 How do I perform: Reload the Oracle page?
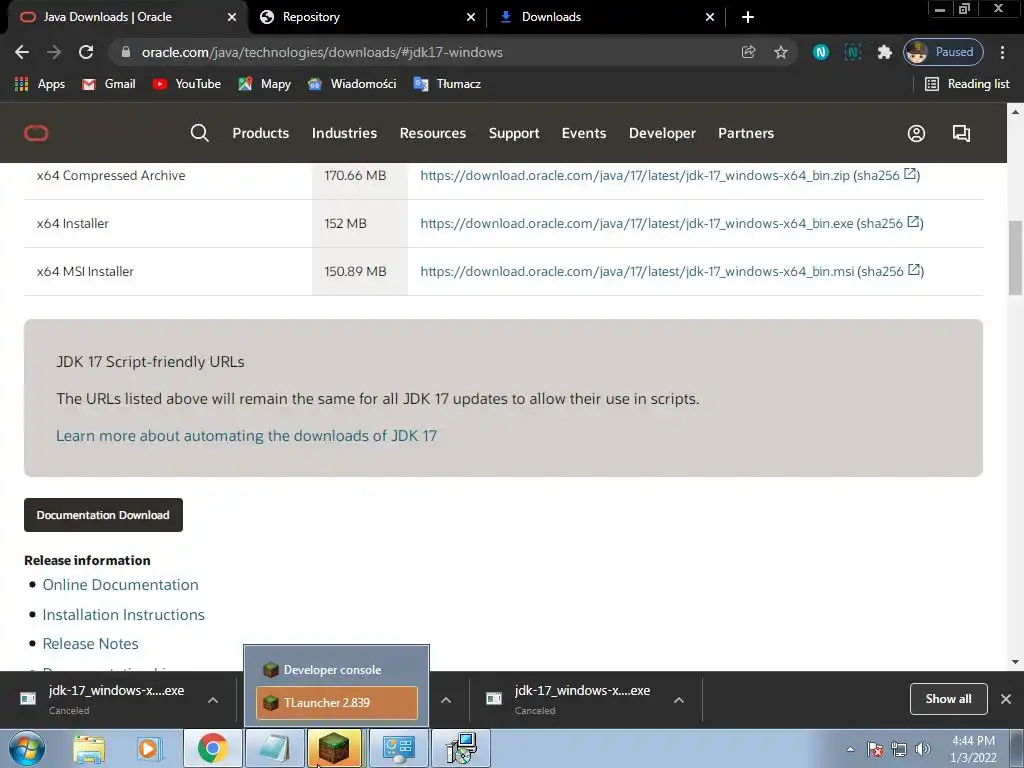pyautogui.click(x=86, y=52)
